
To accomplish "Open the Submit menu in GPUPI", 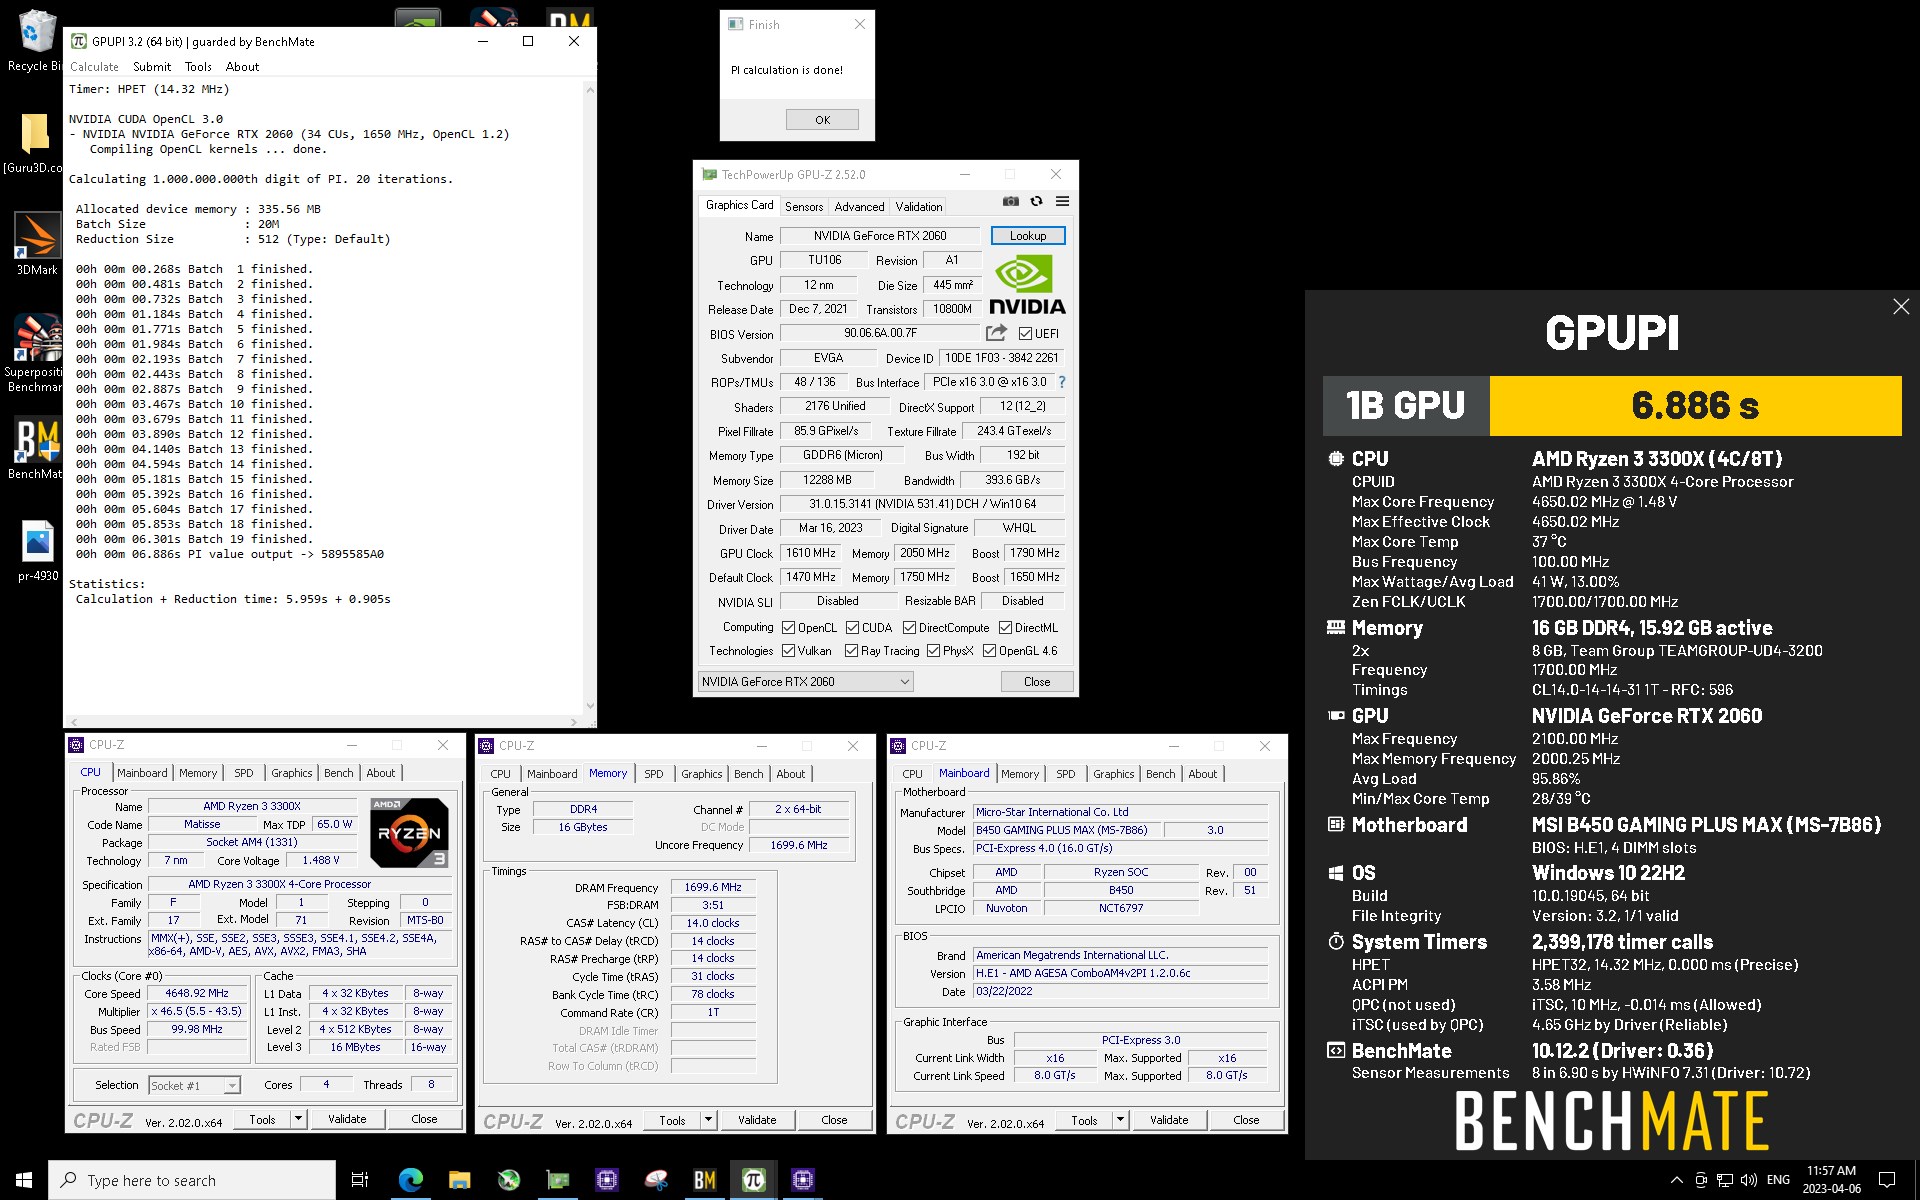I will point(152,67).
